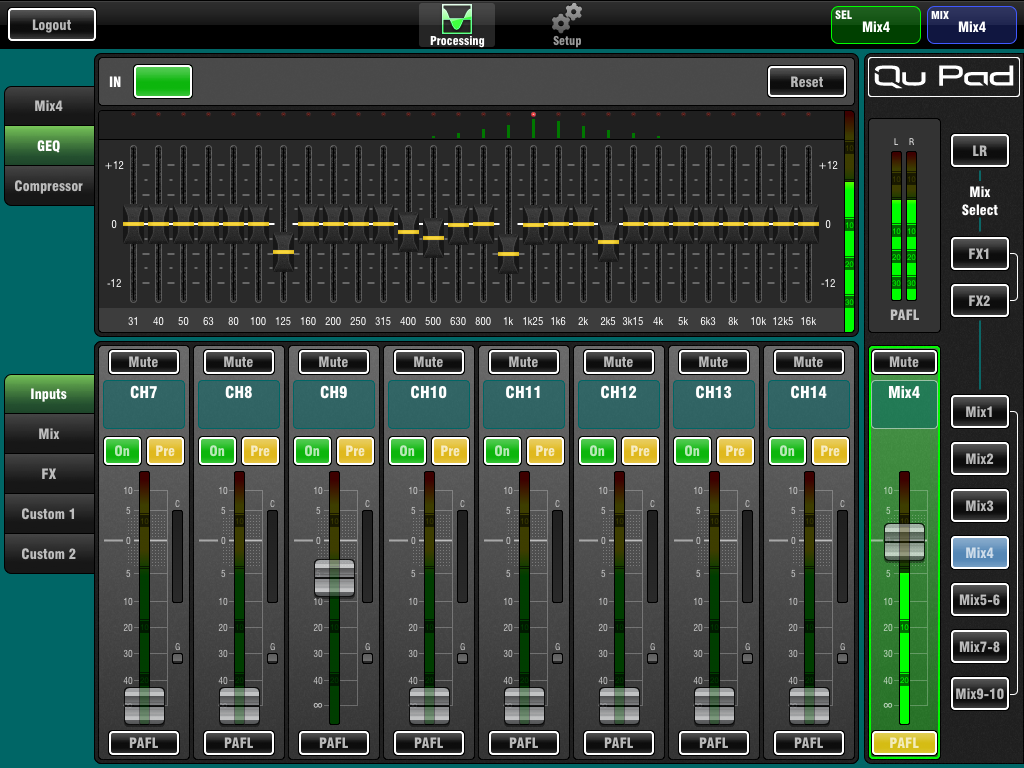The height and width of the screenshot is (768, 1024).
Task: Select the CH10 name block
Action: 428,404
